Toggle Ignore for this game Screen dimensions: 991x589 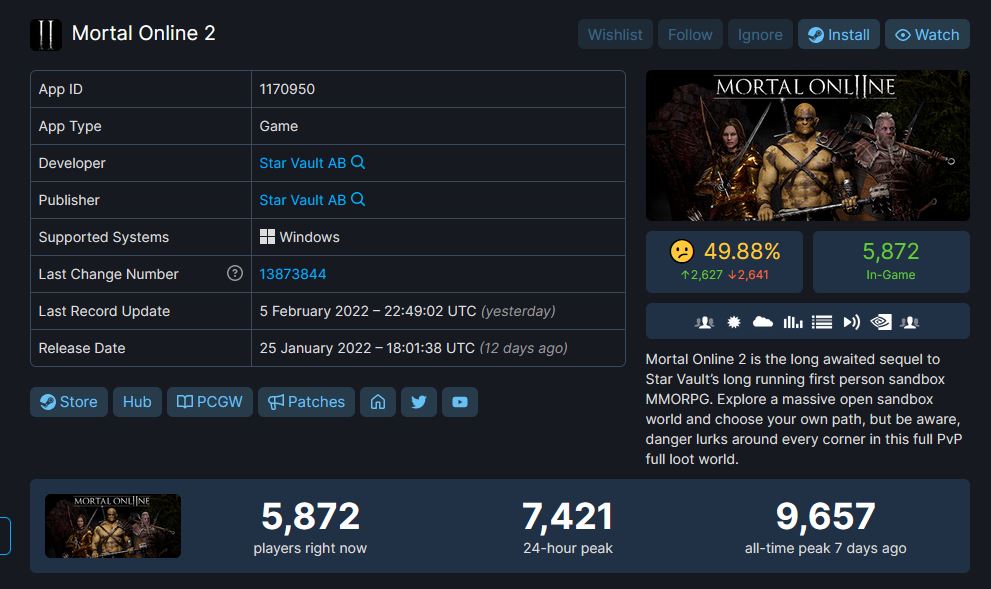(x=760, y=34)
